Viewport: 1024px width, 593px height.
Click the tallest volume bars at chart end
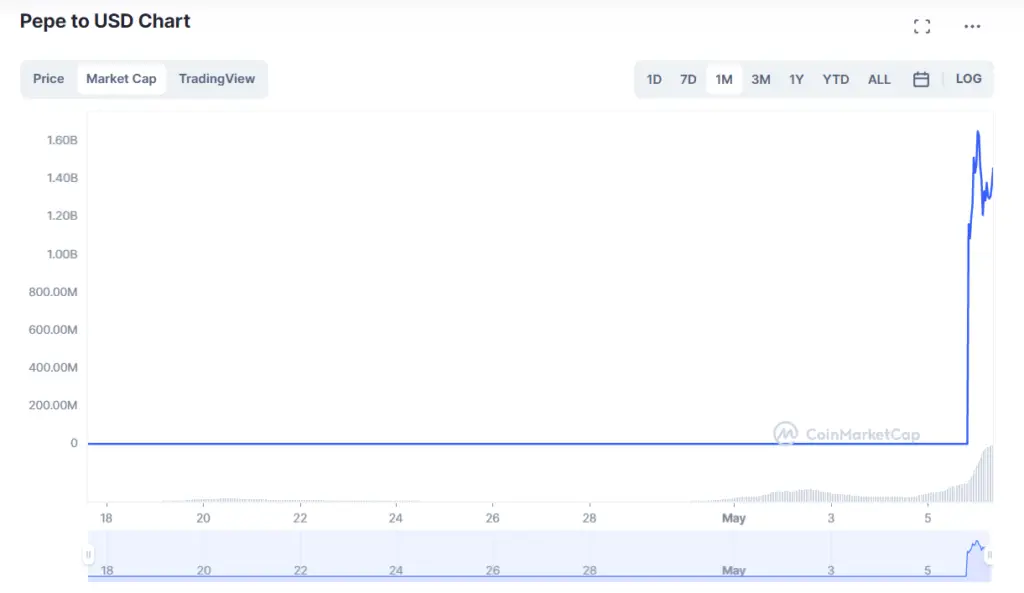click(989, 473)
